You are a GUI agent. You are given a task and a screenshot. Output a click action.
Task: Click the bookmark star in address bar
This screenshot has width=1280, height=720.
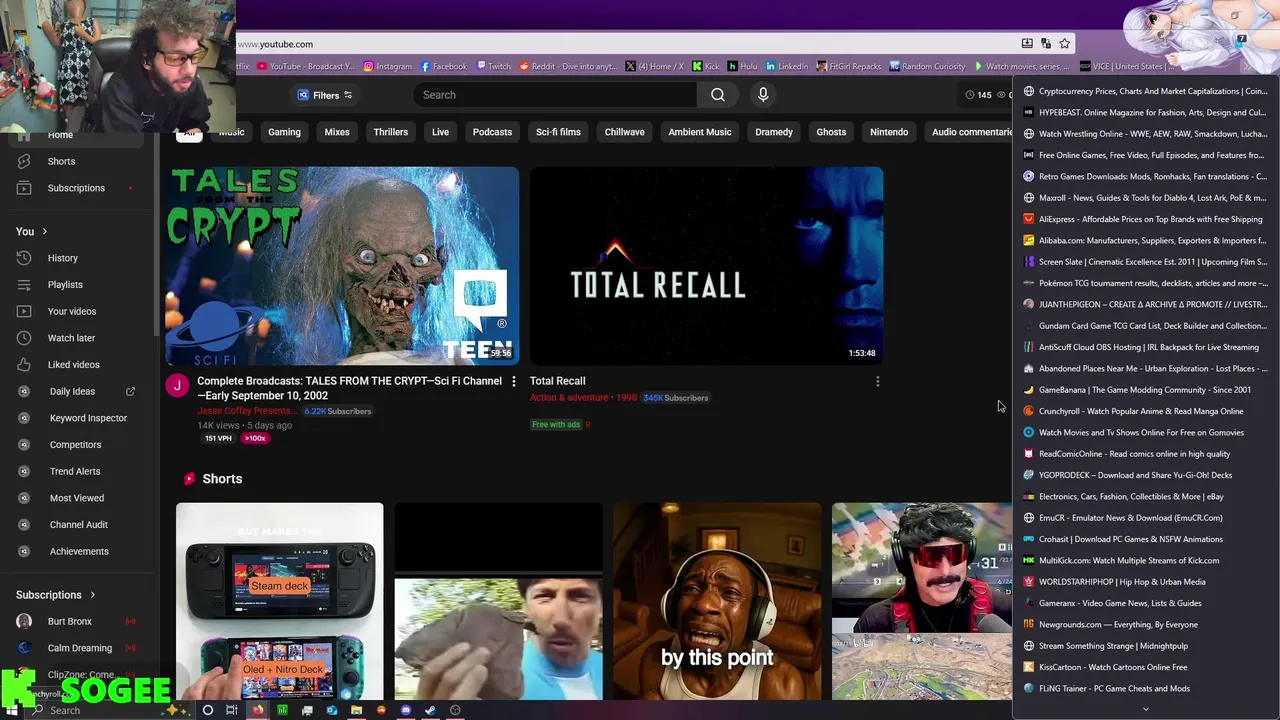[1065, 44]
